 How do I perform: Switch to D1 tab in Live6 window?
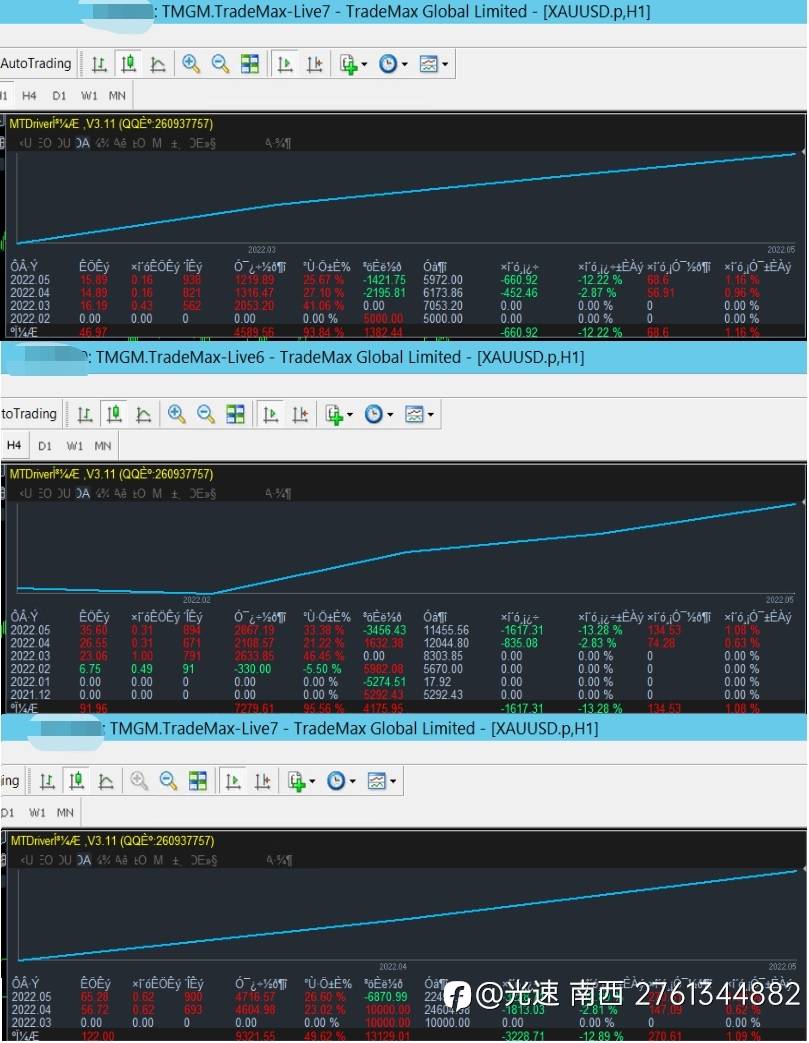(x=45, y=446)
